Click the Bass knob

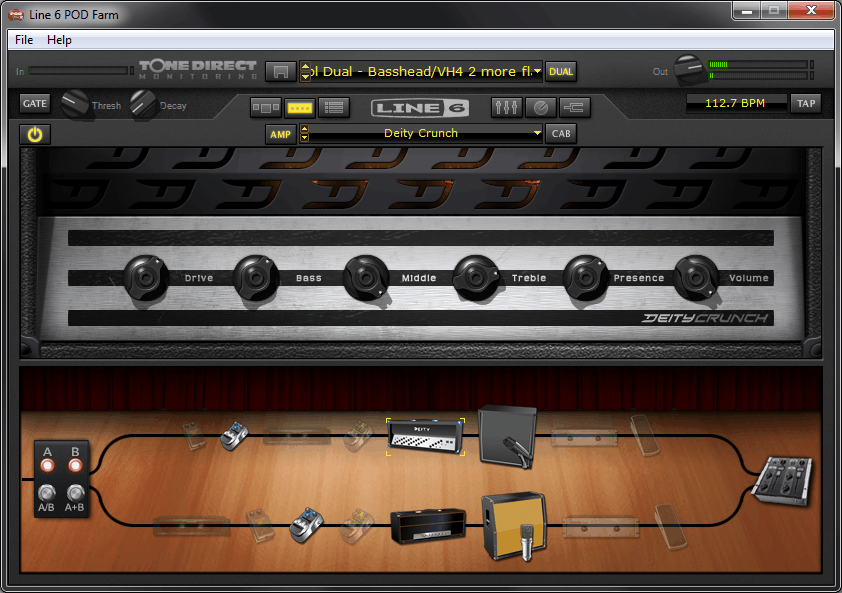(x=256, y=278)
